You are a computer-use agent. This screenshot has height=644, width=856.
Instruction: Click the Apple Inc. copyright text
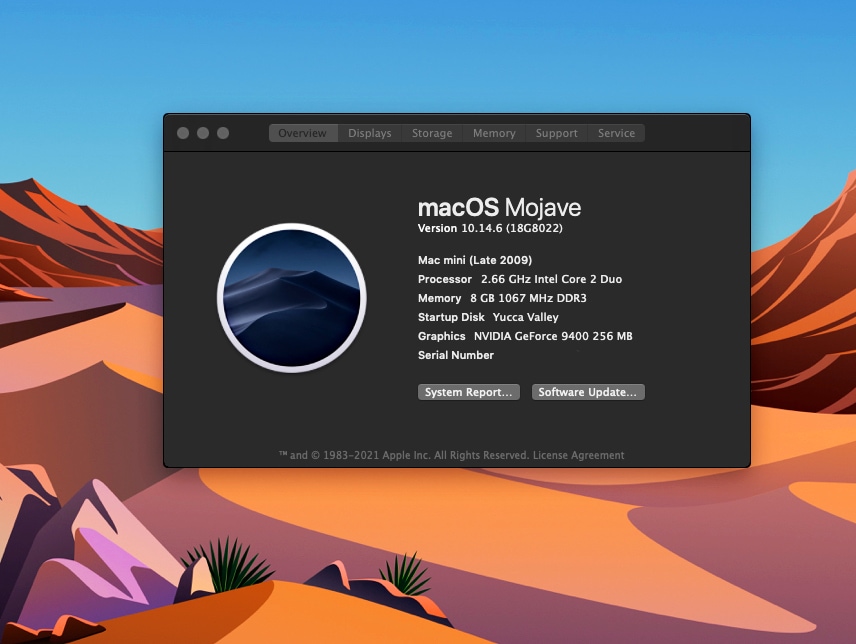403,455
